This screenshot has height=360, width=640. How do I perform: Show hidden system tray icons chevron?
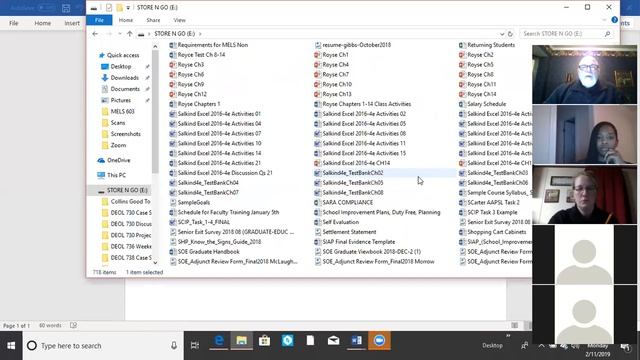point(541,346)
